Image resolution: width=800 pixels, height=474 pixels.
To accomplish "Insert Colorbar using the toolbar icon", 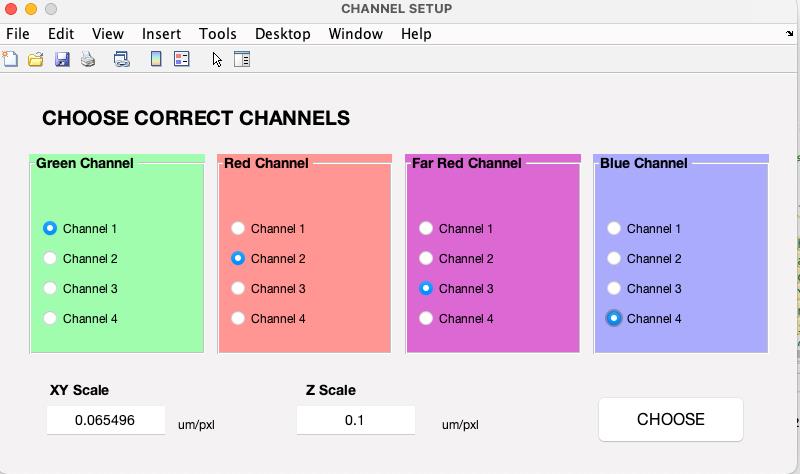I will (x=156, y=59).
